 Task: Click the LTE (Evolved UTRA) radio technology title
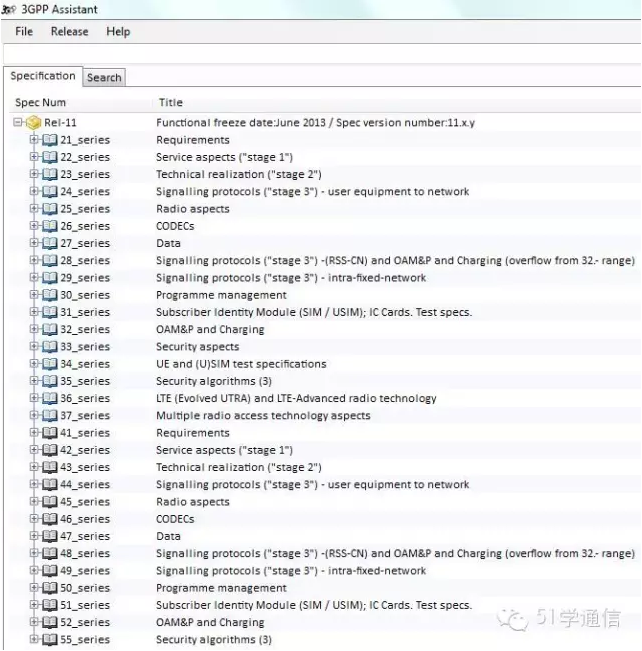coord(296,398)
